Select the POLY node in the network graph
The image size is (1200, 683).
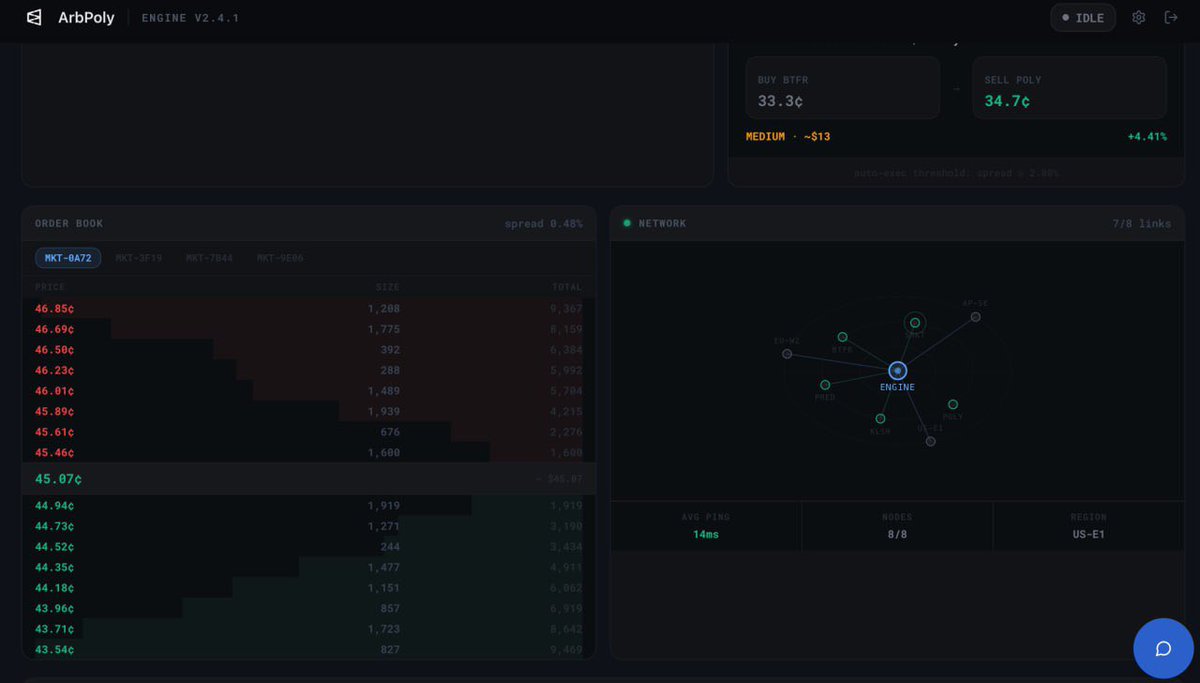[953, 404]
